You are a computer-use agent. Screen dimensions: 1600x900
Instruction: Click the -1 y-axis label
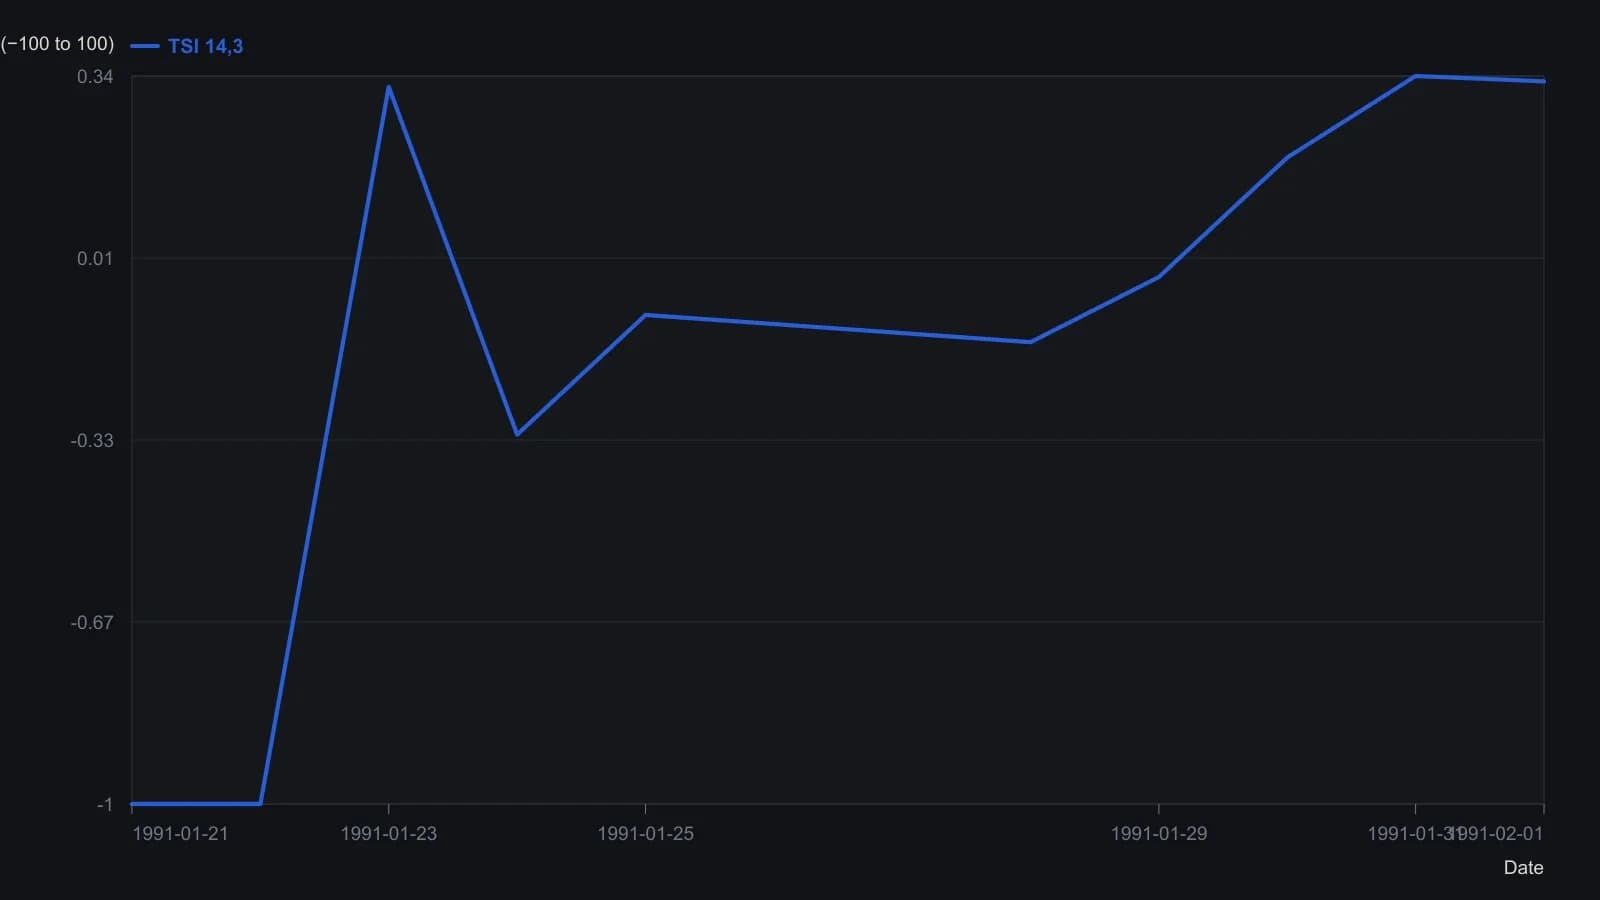coord(105,804)
